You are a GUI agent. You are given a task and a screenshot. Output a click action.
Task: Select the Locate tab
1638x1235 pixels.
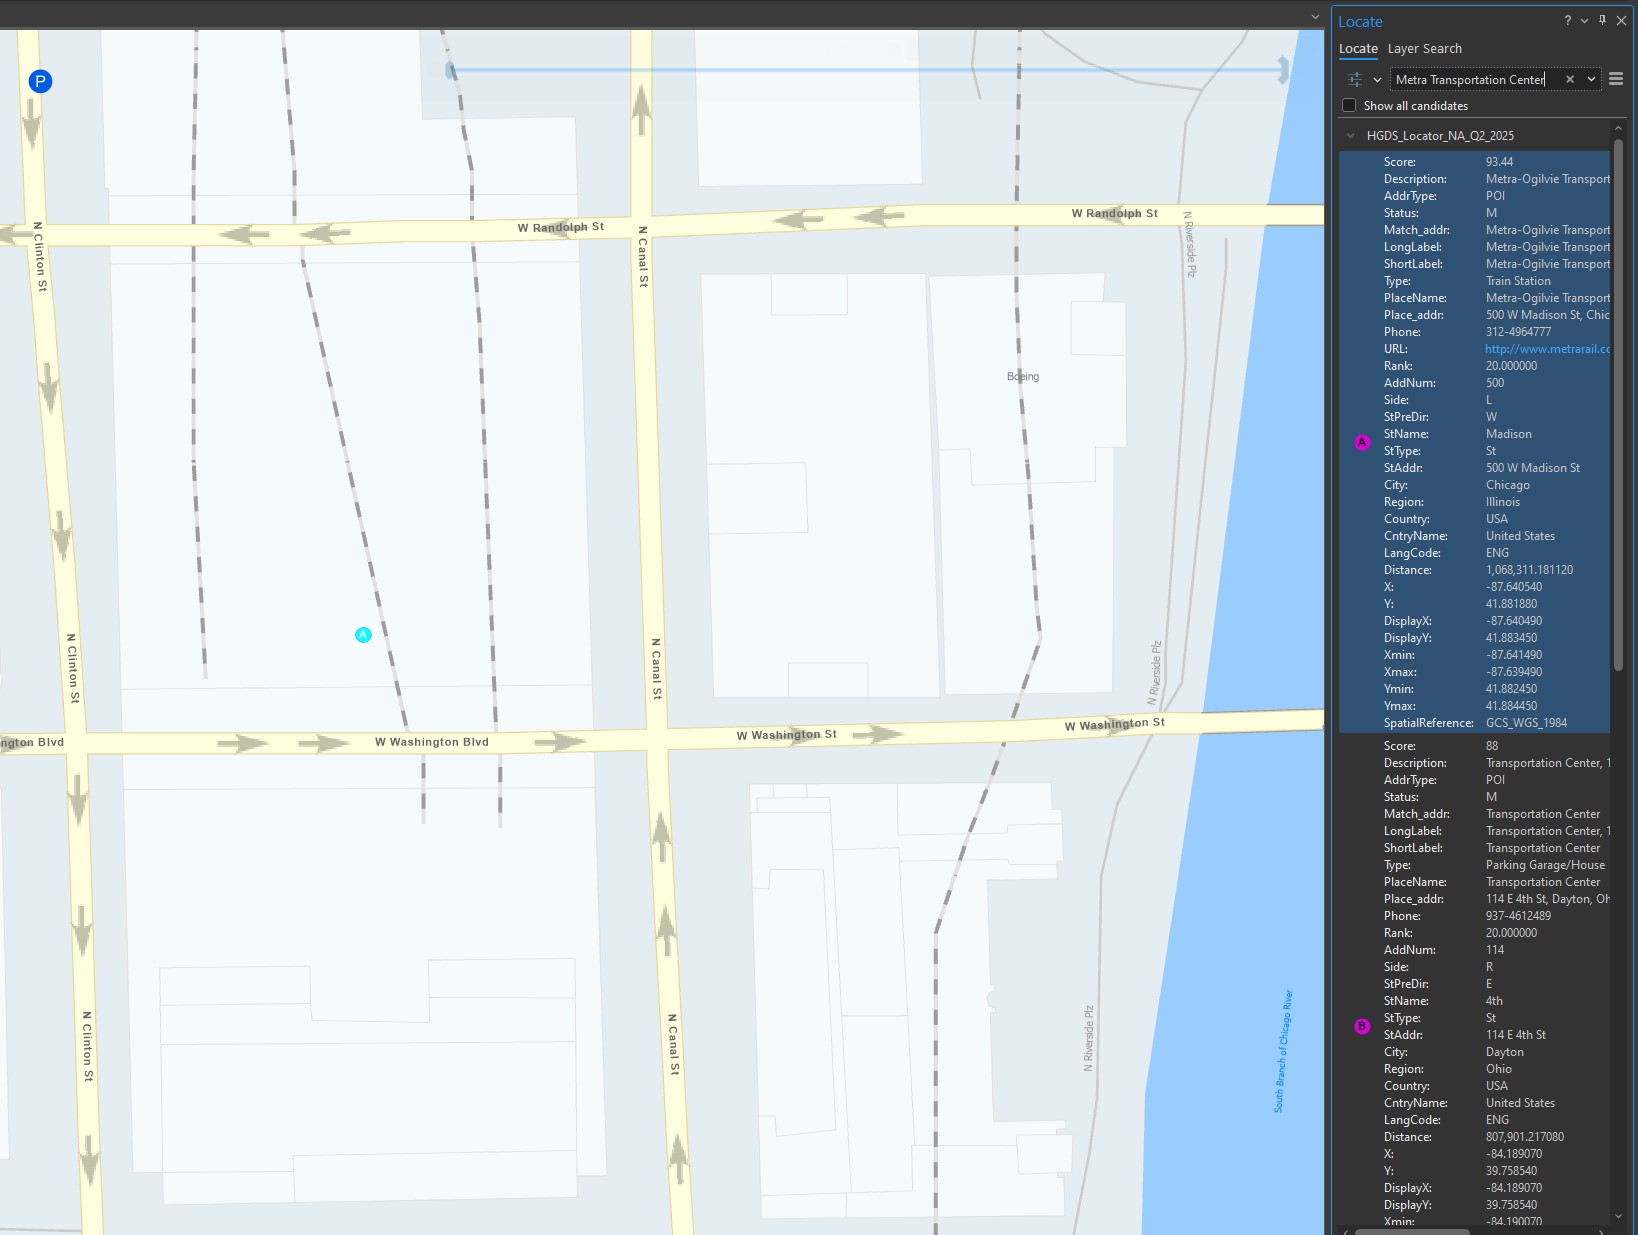click(x=1358, y=49)
